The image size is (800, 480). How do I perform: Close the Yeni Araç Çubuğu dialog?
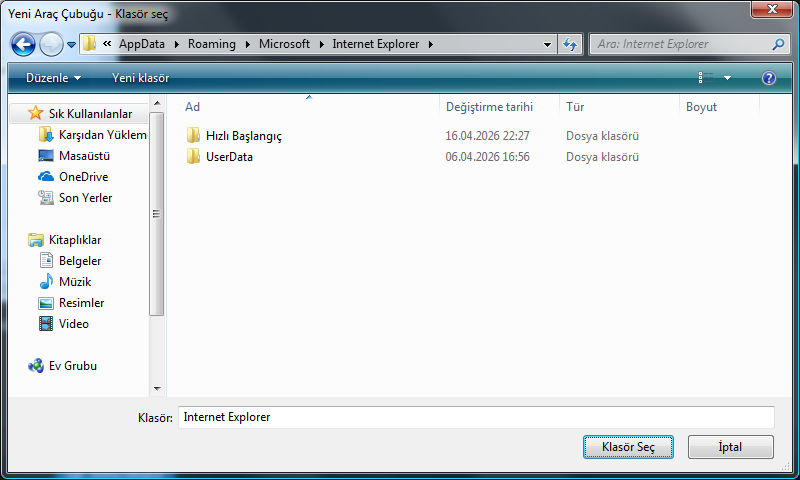(772, 9)
